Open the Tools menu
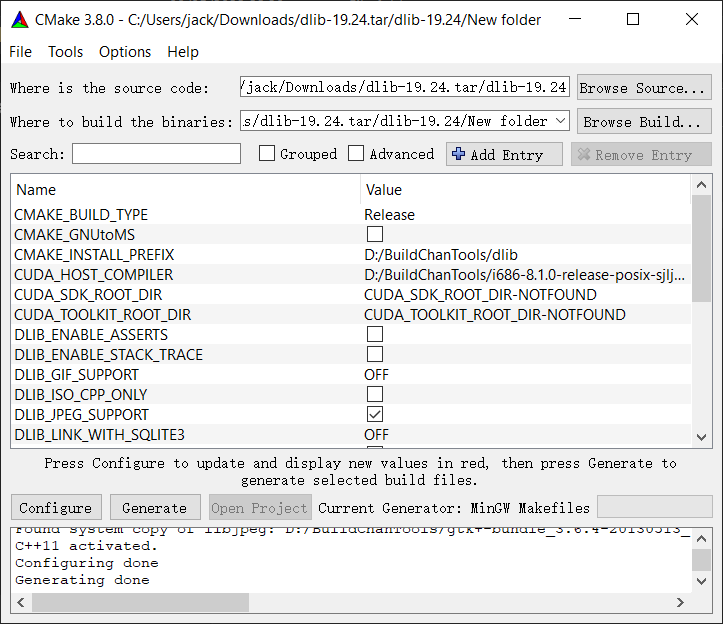Screen dimensions: 723x624 point(66,52)
